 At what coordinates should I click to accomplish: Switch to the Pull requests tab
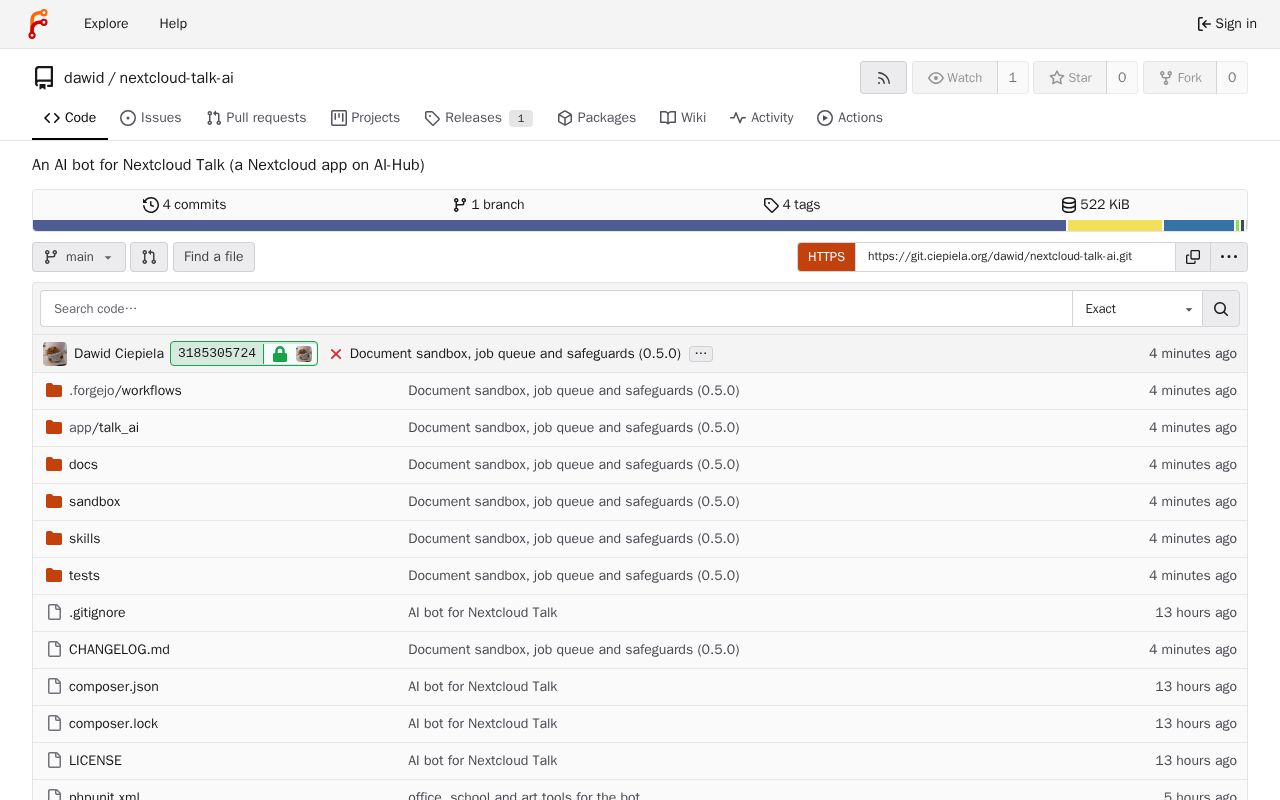coord(256,118)
